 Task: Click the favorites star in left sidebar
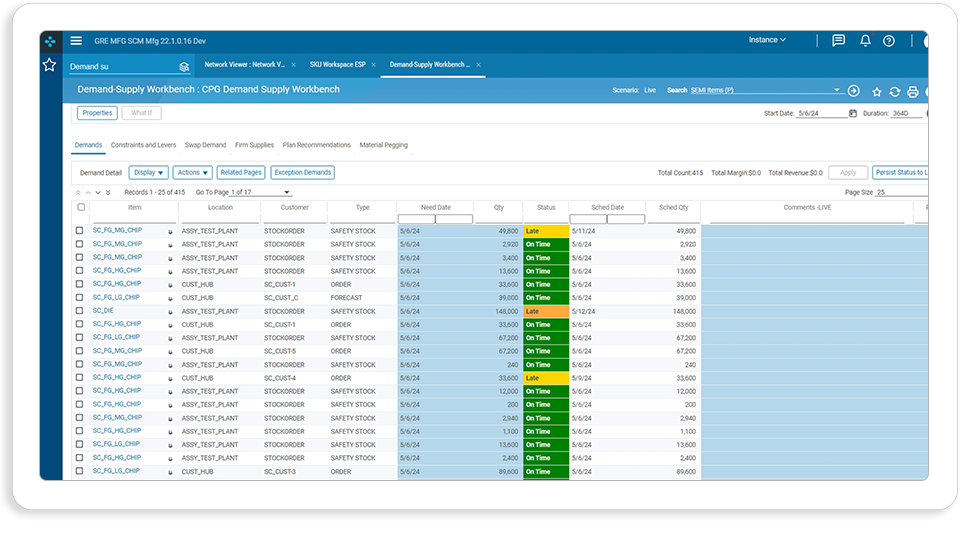click(50, 65)
